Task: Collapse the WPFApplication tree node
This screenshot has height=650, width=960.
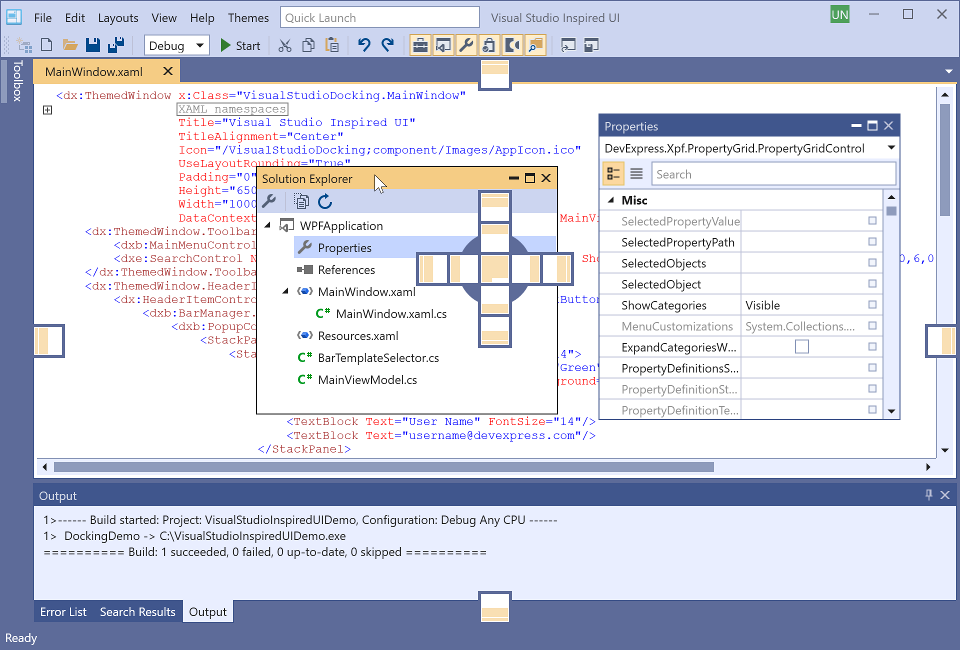Action: [x=268, y=226]
